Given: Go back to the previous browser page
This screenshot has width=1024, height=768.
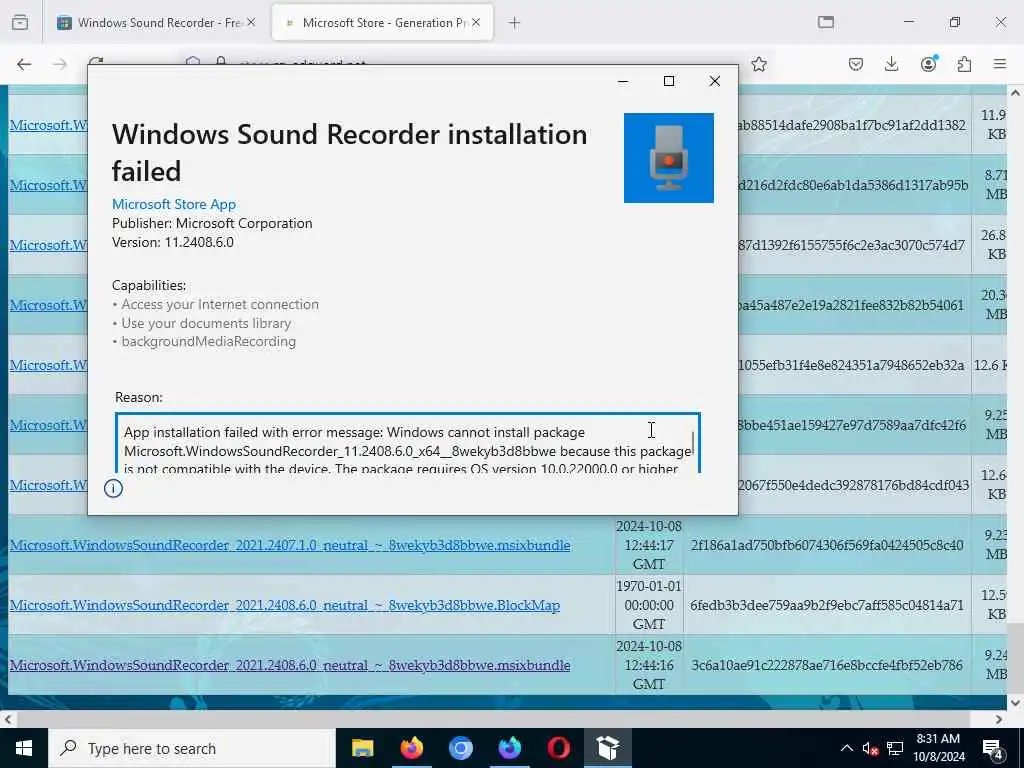Looking at the screenshot, I should (x=24, y=64).
